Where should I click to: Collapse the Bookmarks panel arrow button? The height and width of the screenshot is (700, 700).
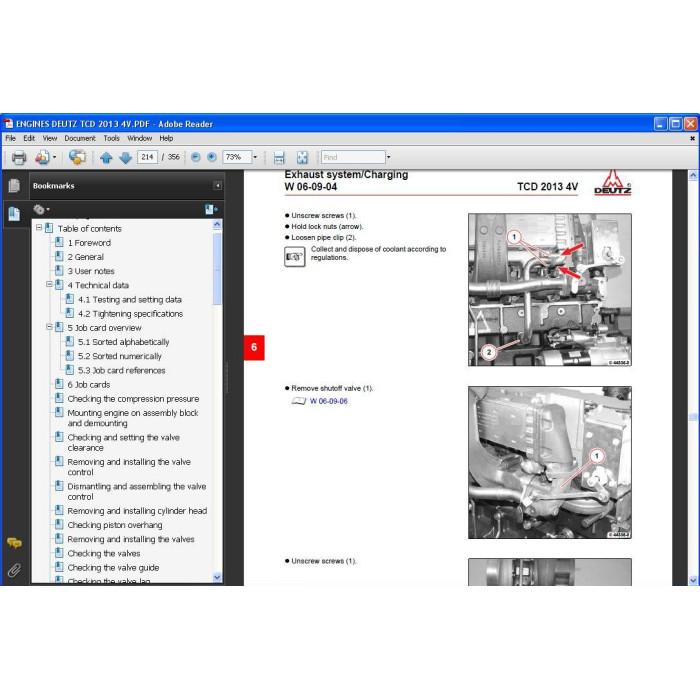217,186
